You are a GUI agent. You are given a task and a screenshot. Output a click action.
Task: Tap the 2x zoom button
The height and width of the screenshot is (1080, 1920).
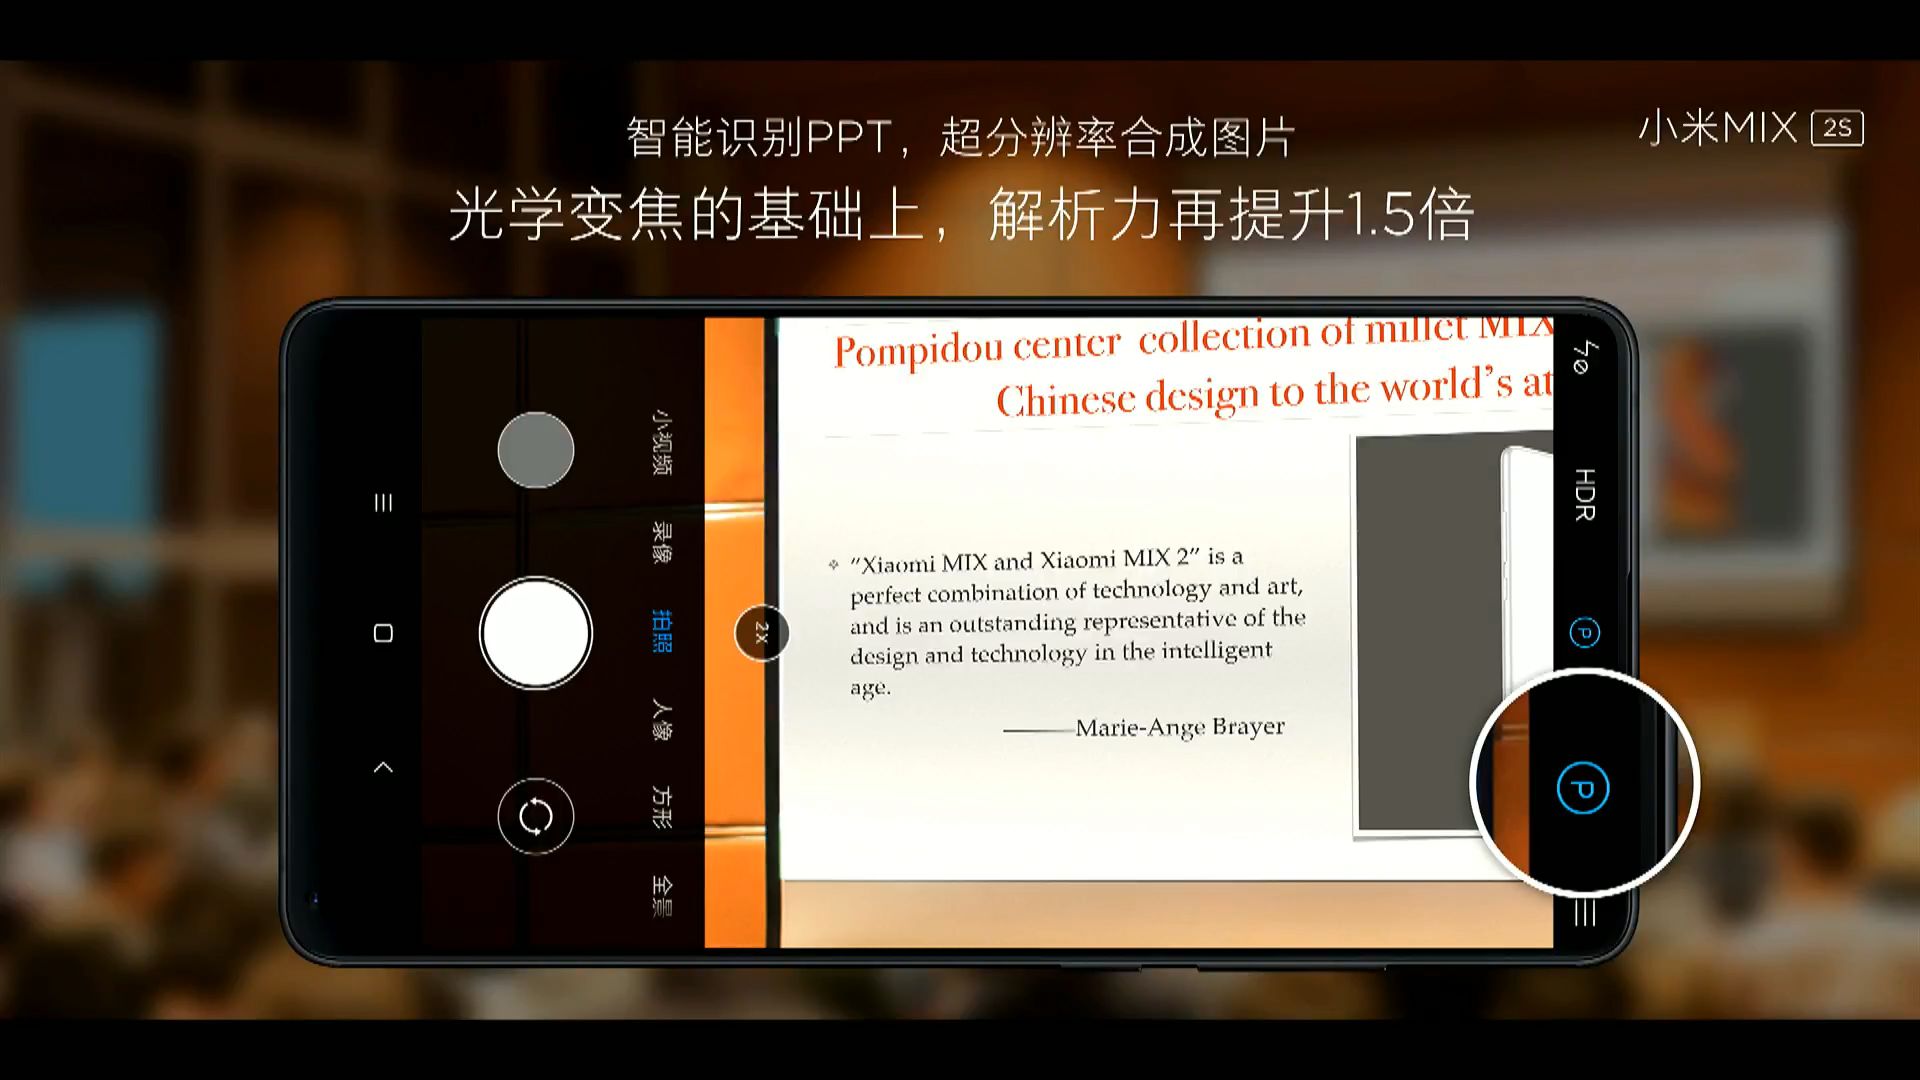pyautogui.click(x=761, y=633)
